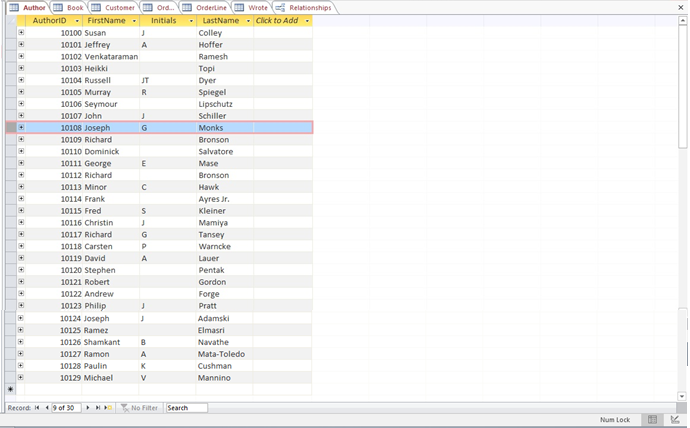Expand the Russell Dyer record
This screenshot has width=690, height=428.
pyautogui.click(x=21, y=80)
